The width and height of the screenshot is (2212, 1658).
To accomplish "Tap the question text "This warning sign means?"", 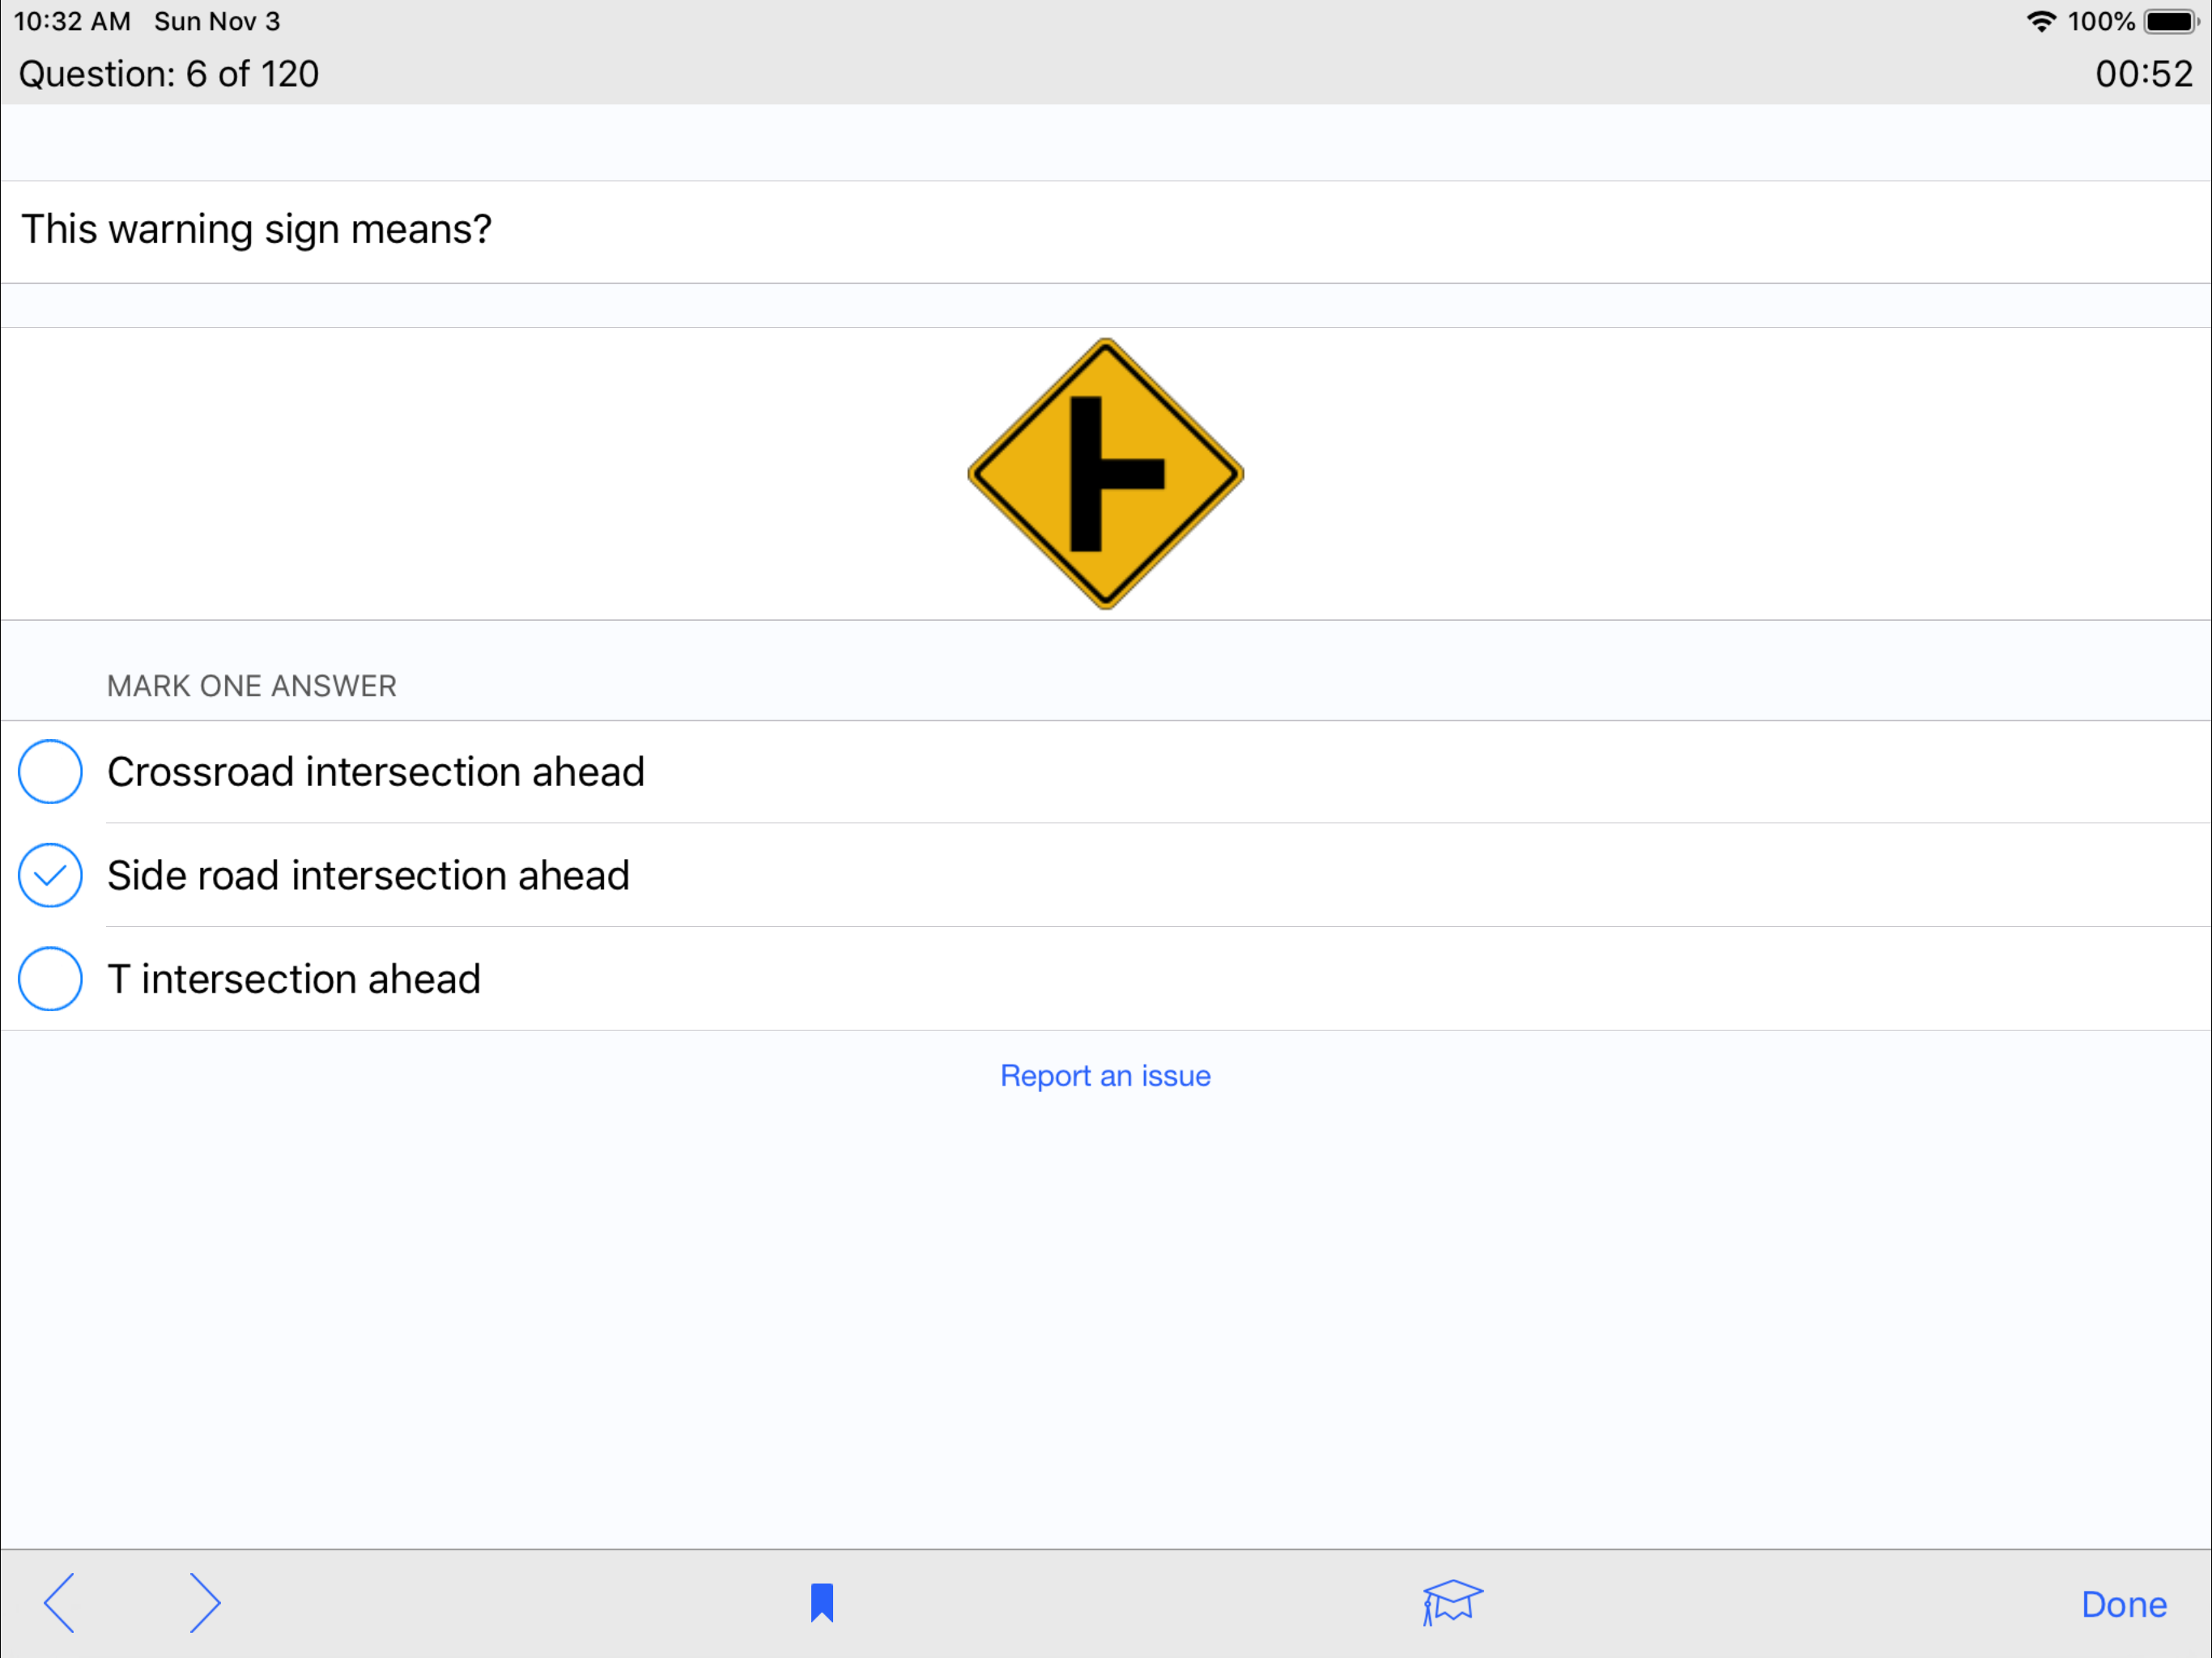I will pyautogui.click(x=257, y=230).
